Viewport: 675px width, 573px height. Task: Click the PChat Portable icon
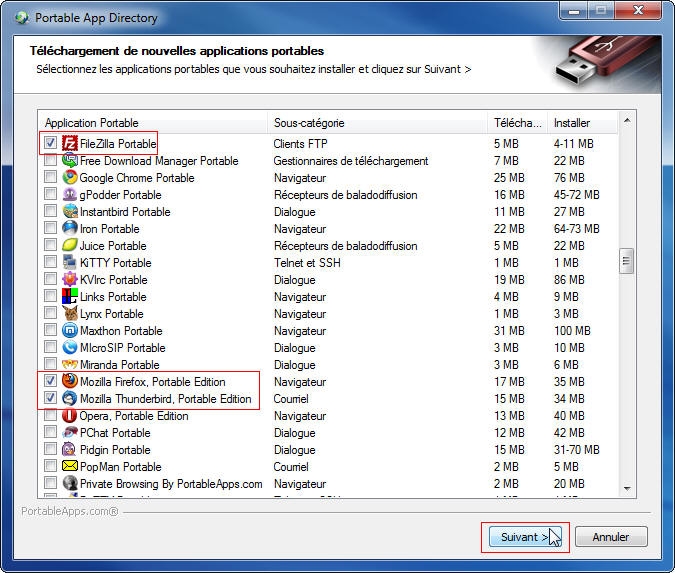tap(69, 433)
